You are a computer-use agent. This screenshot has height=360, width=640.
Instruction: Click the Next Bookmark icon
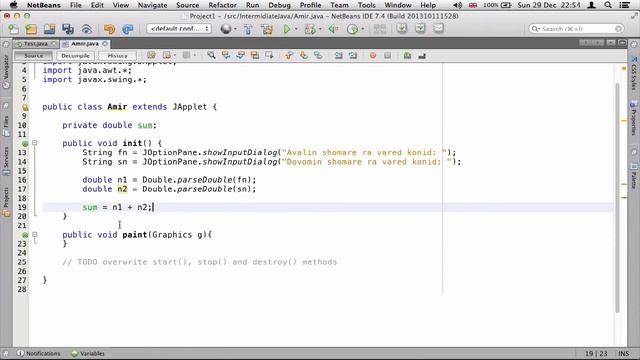pos(304,55)
